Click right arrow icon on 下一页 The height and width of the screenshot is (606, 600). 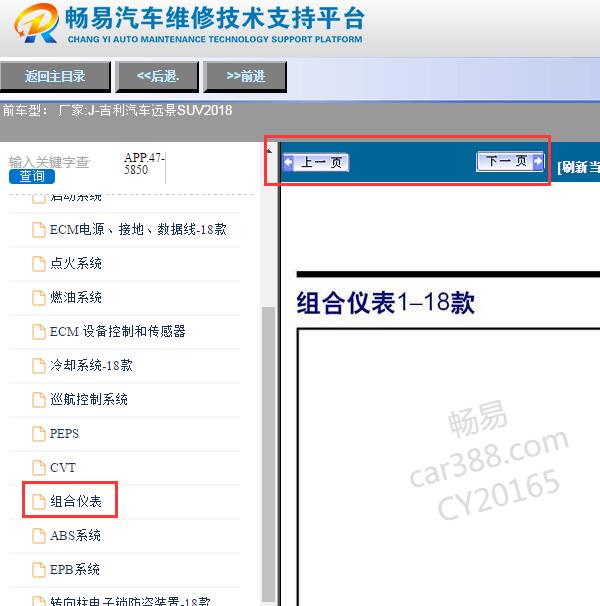[x=538, y=161]
